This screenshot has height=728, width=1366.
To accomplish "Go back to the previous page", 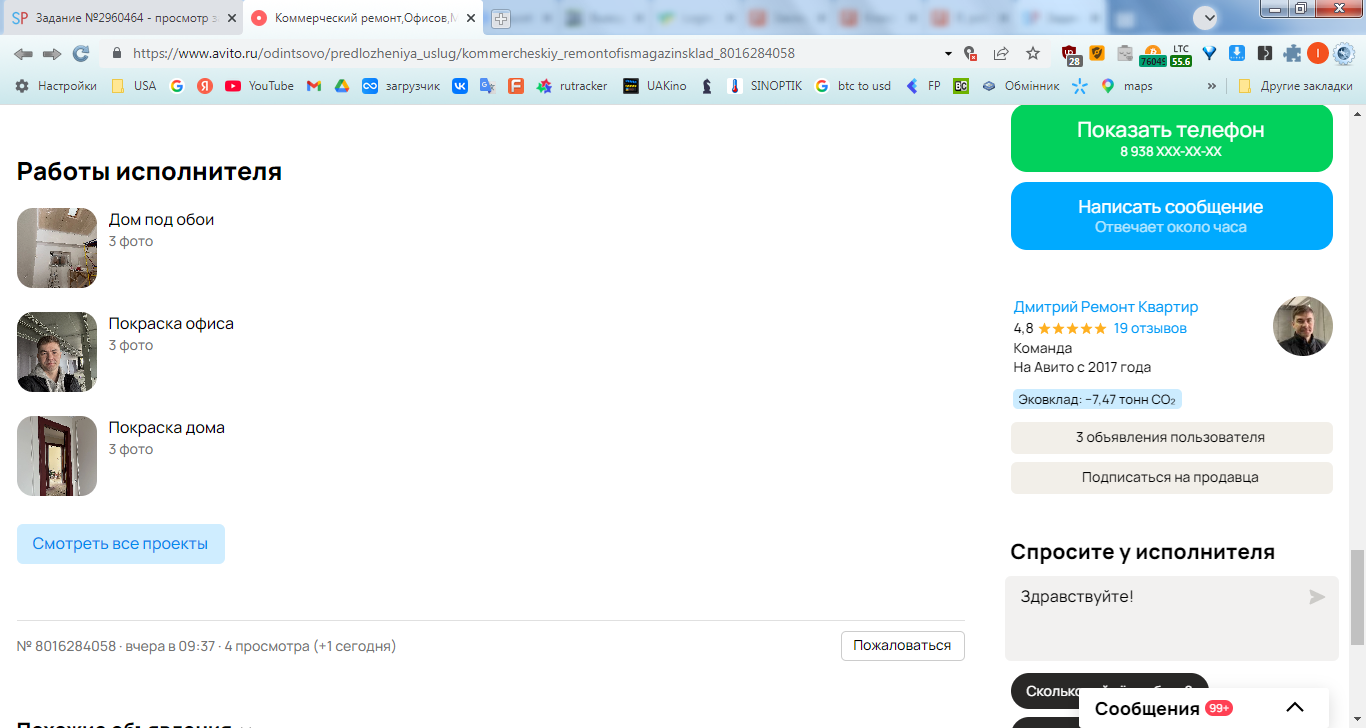I will [x=23, y=53].
